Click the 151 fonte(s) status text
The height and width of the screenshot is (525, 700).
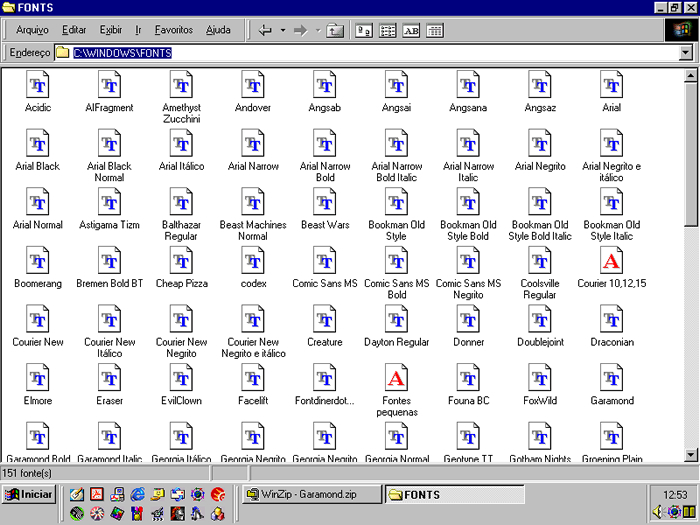tap(27, 473)
